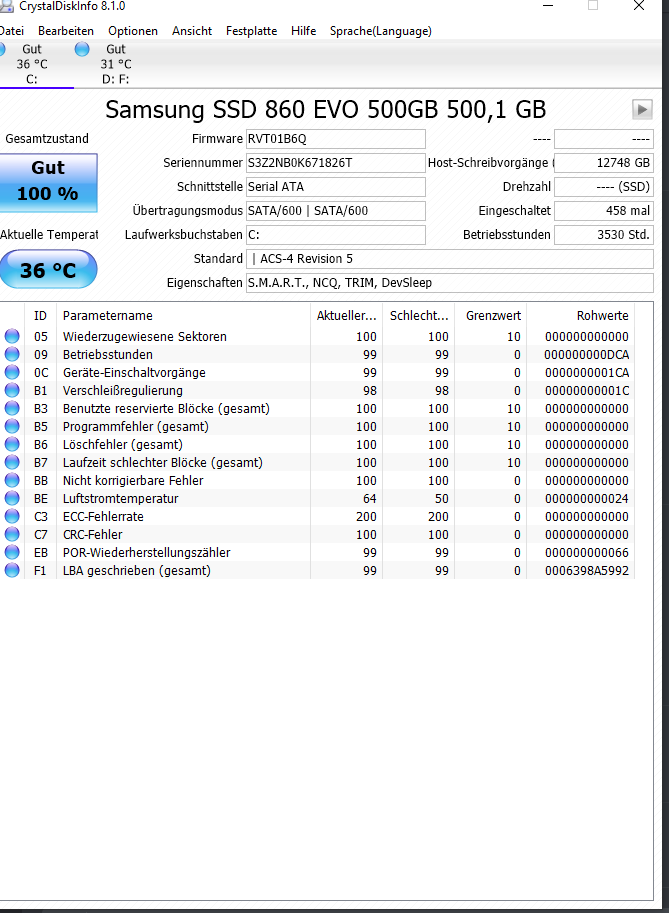Viewport: 669px width, 913px height.
Task: Click the Drehzahl ---- (SSD) value
Action: pos(604,186)
